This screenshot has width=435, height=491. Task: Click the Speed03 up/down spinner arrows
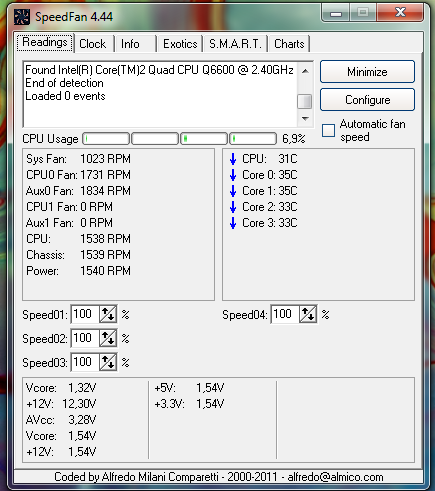pos(108,362)
